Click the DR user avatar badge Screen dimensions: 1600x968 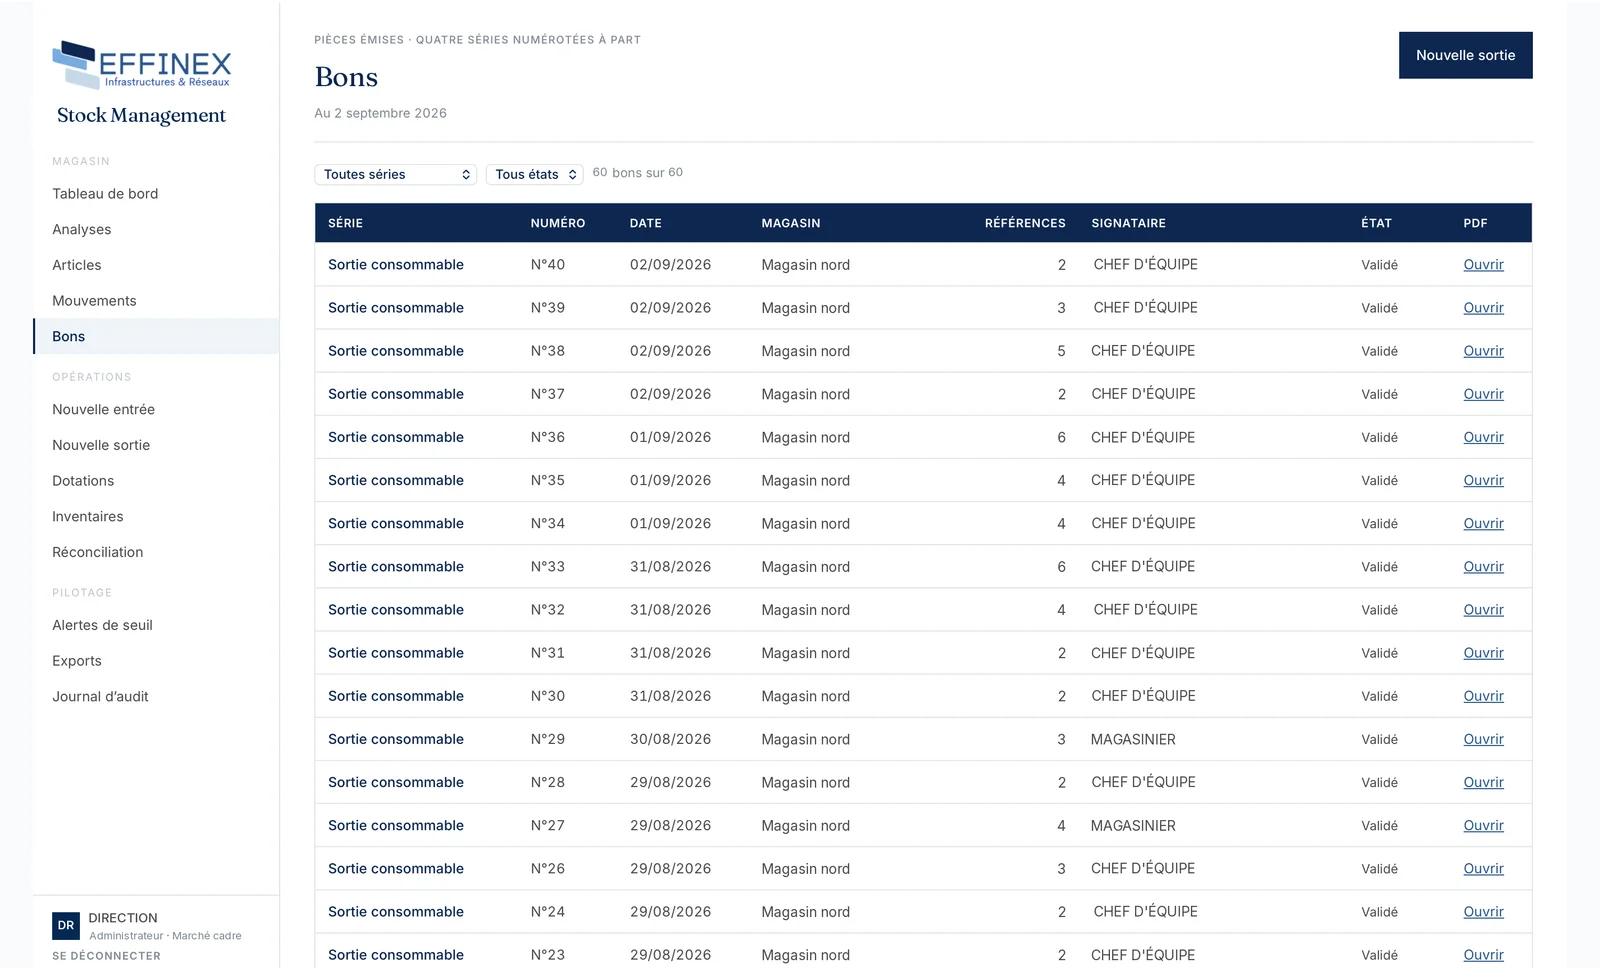pyautogui.click(x=66, y=926)
